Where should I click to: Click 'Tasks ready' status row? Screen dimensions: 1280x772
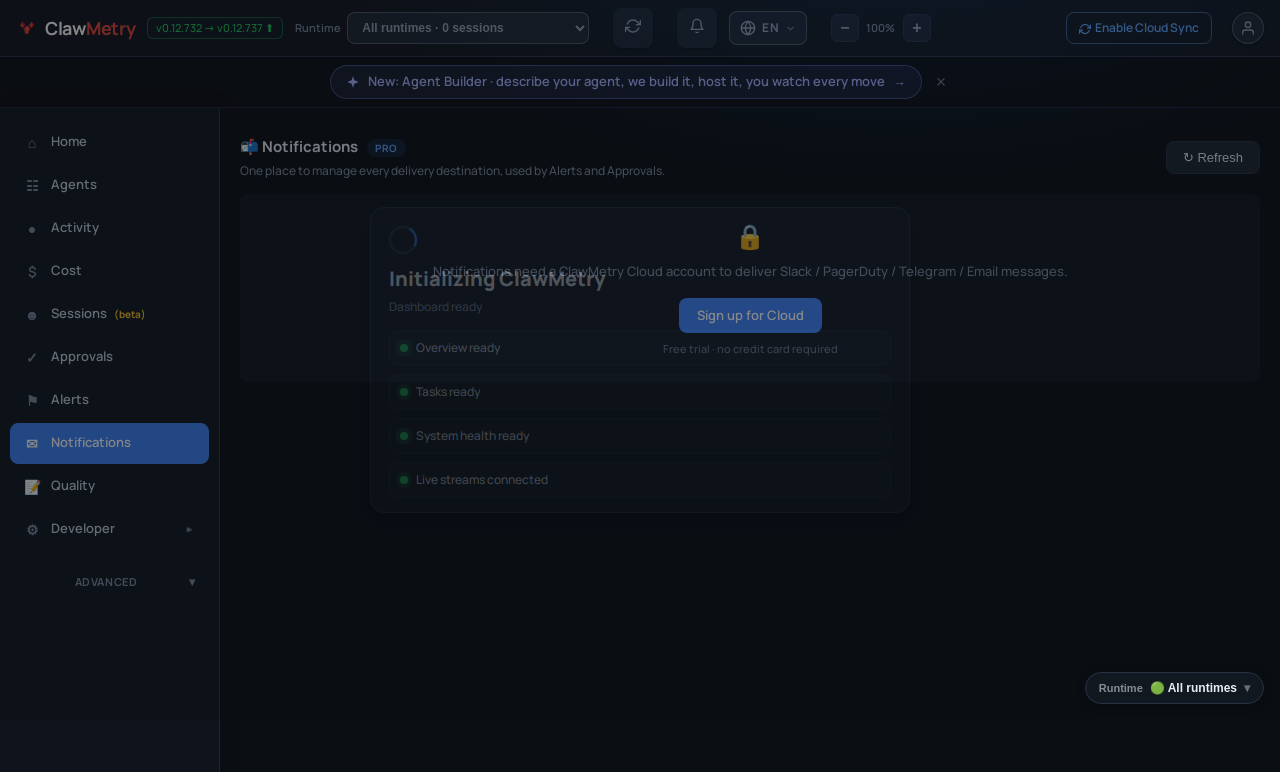[x=640, y=392]
